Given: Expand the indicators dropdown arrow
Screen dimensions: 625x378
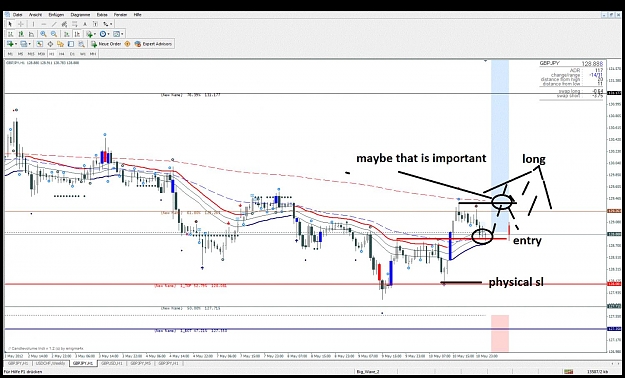Looking at the screenshot, I should pyautogui.click(x=95, y=34).
